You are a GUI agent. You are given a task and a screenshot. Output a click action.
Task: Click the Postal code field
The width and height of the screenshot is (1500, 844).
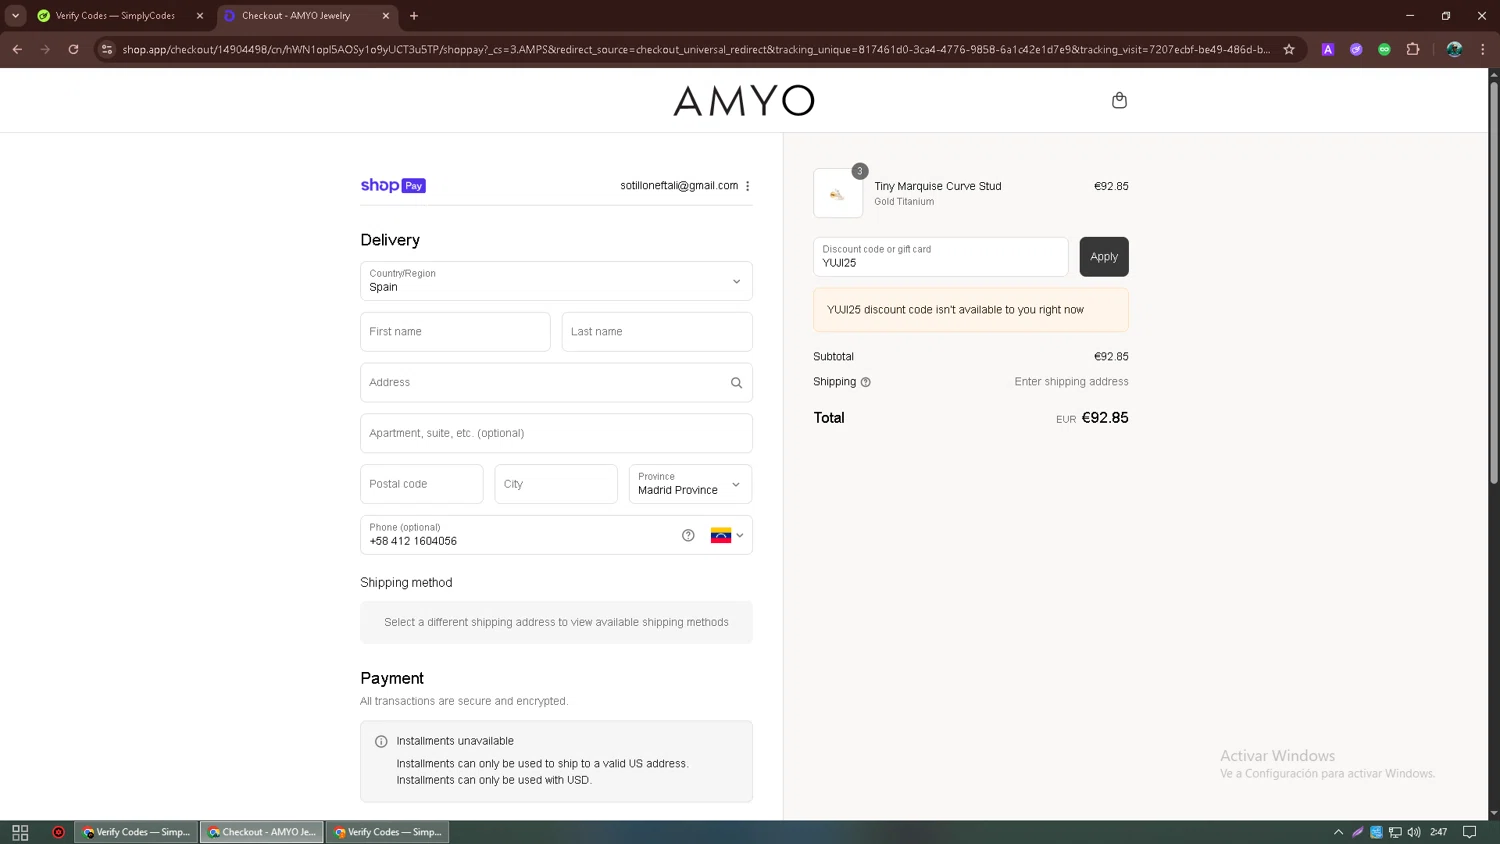[x=422, y=484]
